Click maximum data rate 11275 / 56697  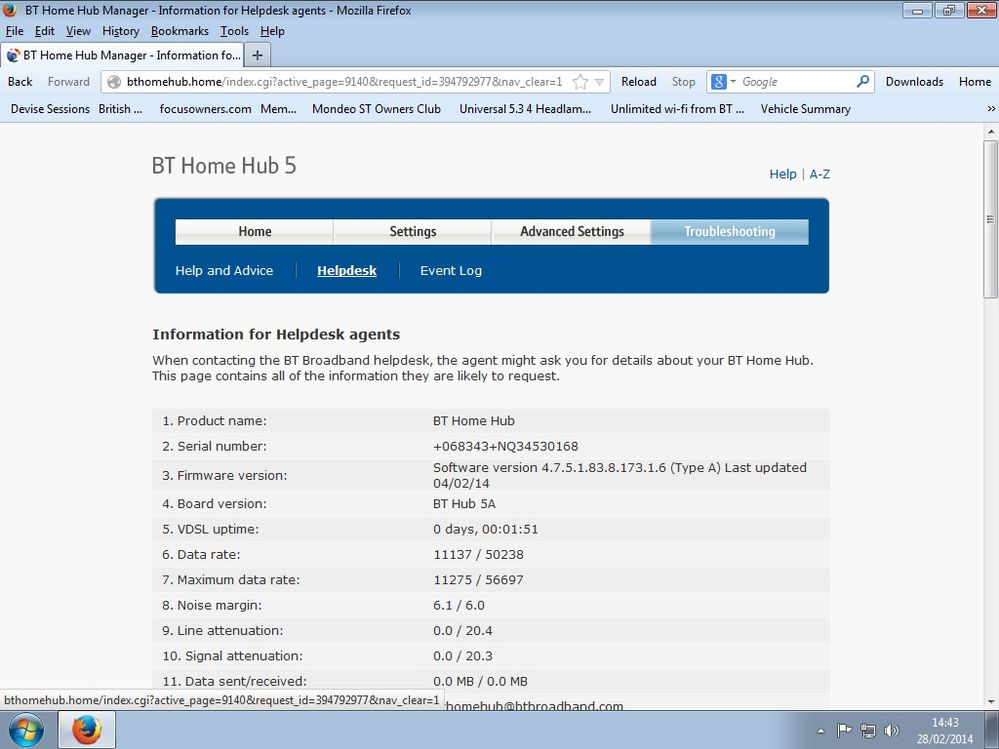[478, 580]
